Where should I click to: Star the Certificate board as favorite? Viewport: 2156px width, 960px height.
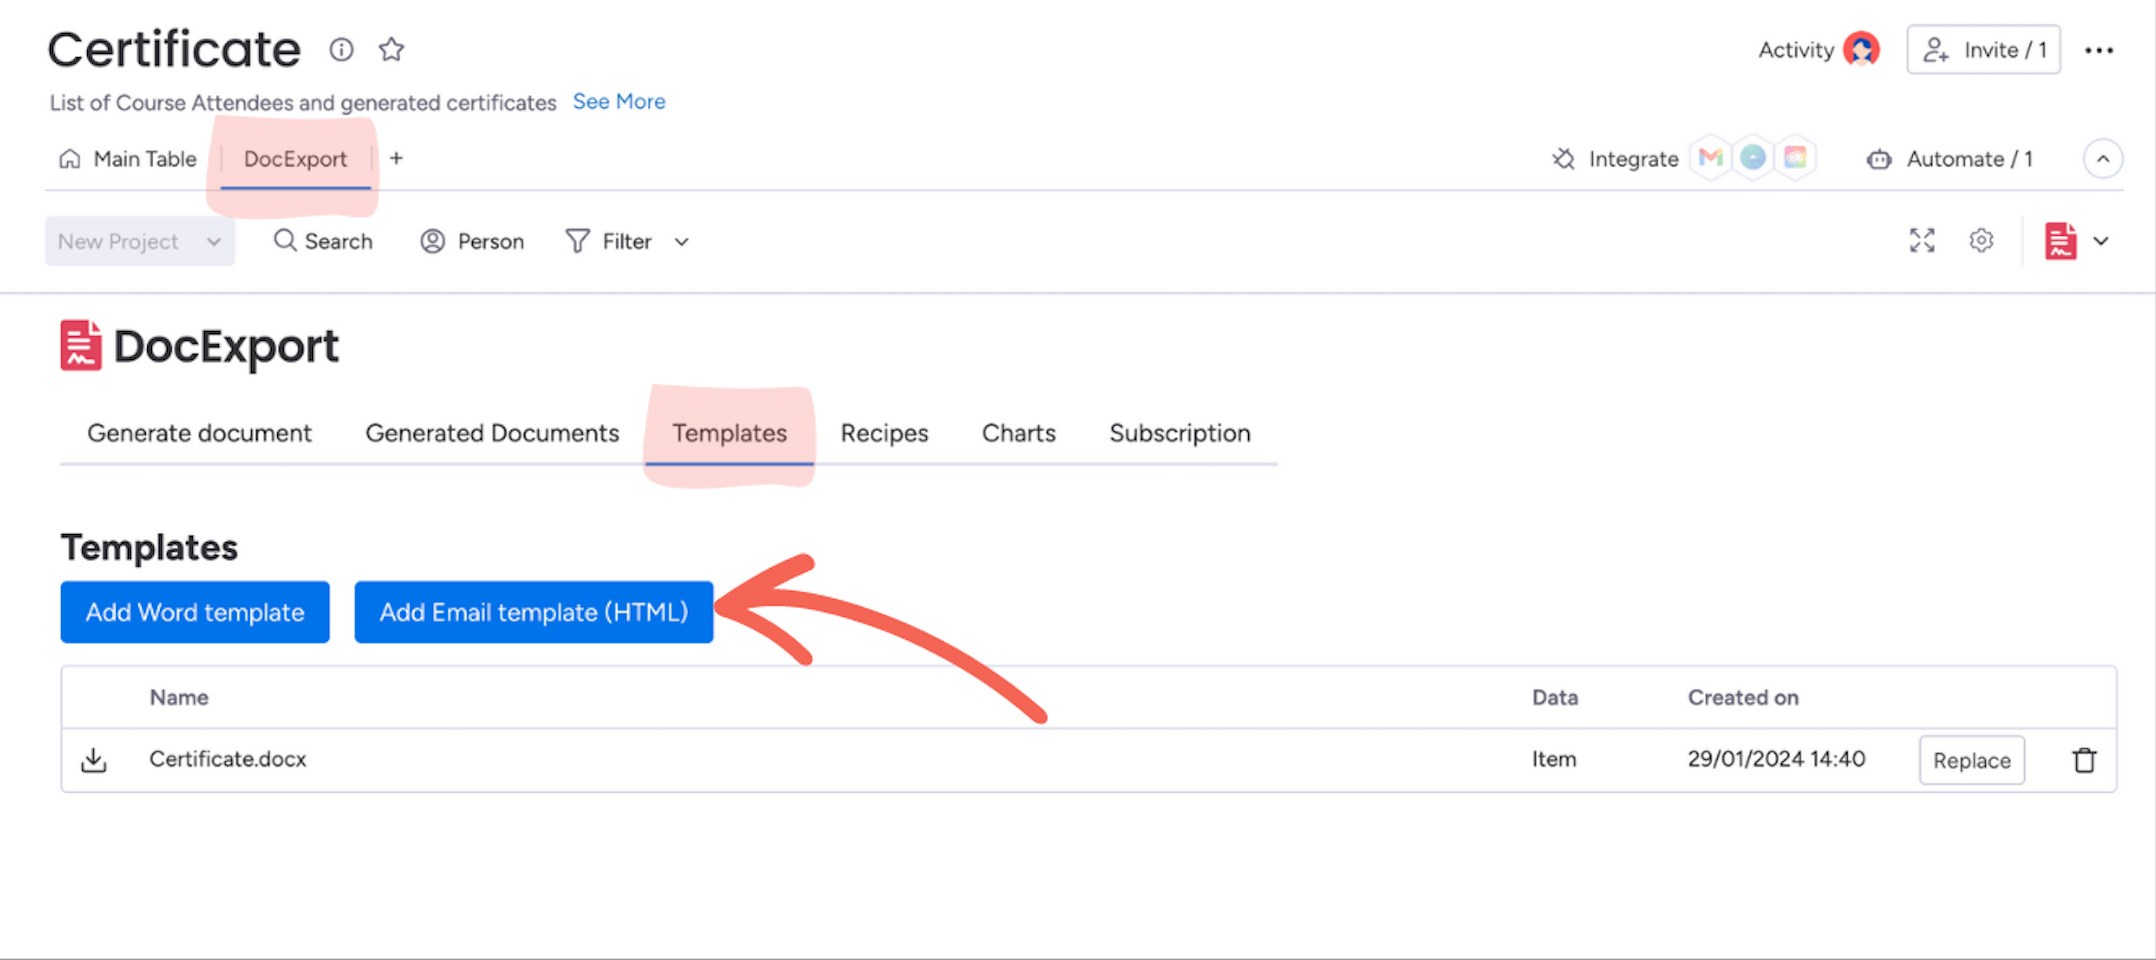[391, 49]
